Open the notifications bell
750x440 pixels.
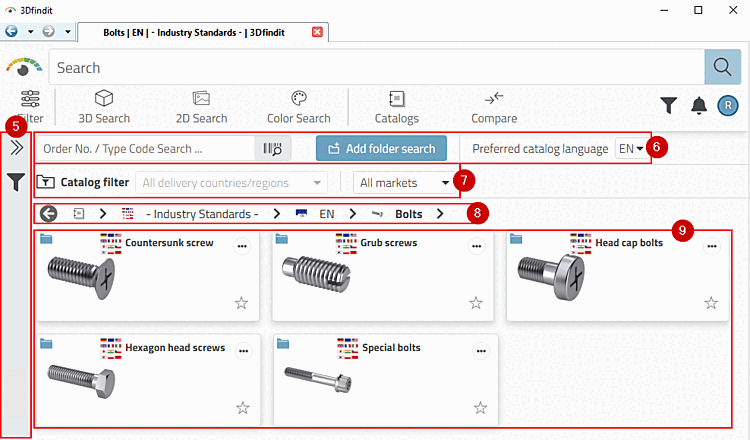(x=699, y=105)
